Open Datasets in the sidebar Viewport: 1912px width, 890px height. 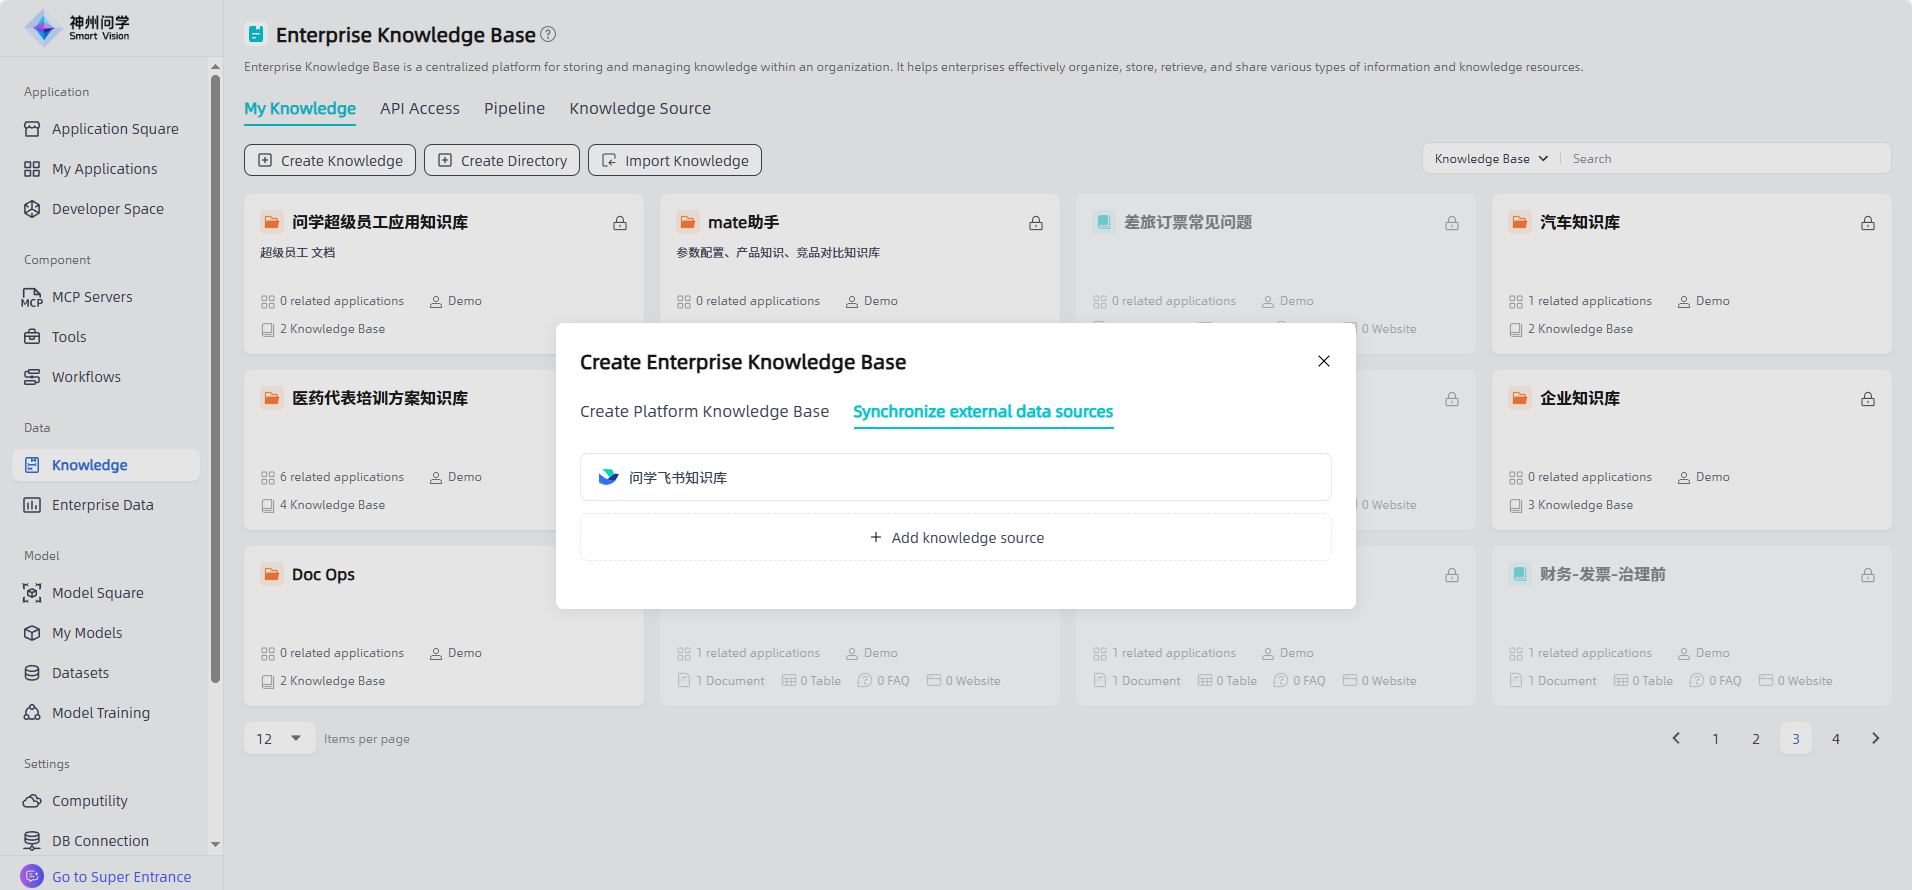click(80, 673)
